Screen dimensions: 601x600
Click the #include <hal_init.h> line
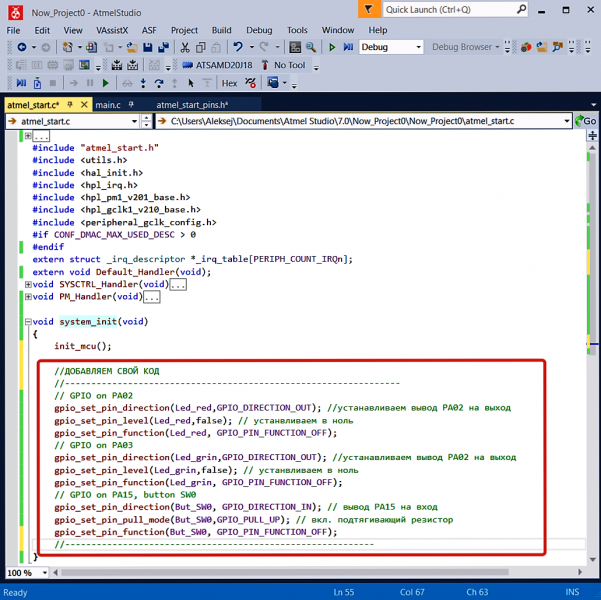click(x=87, y=173)
